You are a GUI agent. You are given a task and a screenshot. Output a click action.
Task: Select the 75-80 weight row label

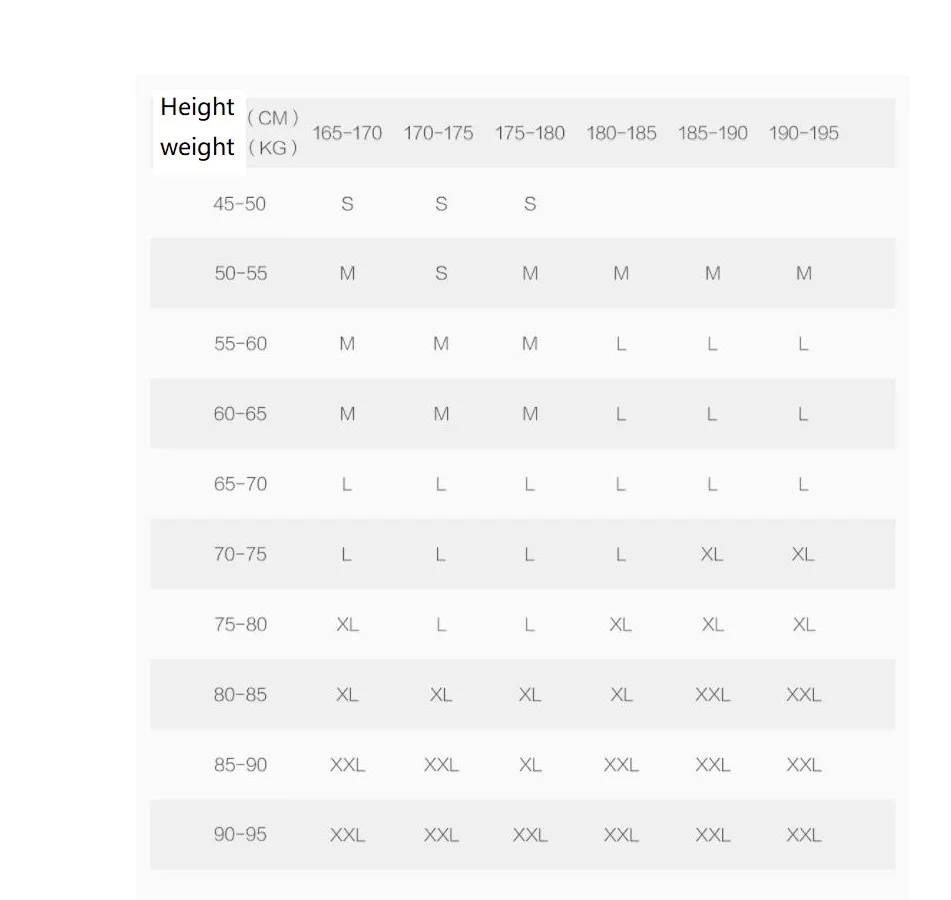point(240,625)
